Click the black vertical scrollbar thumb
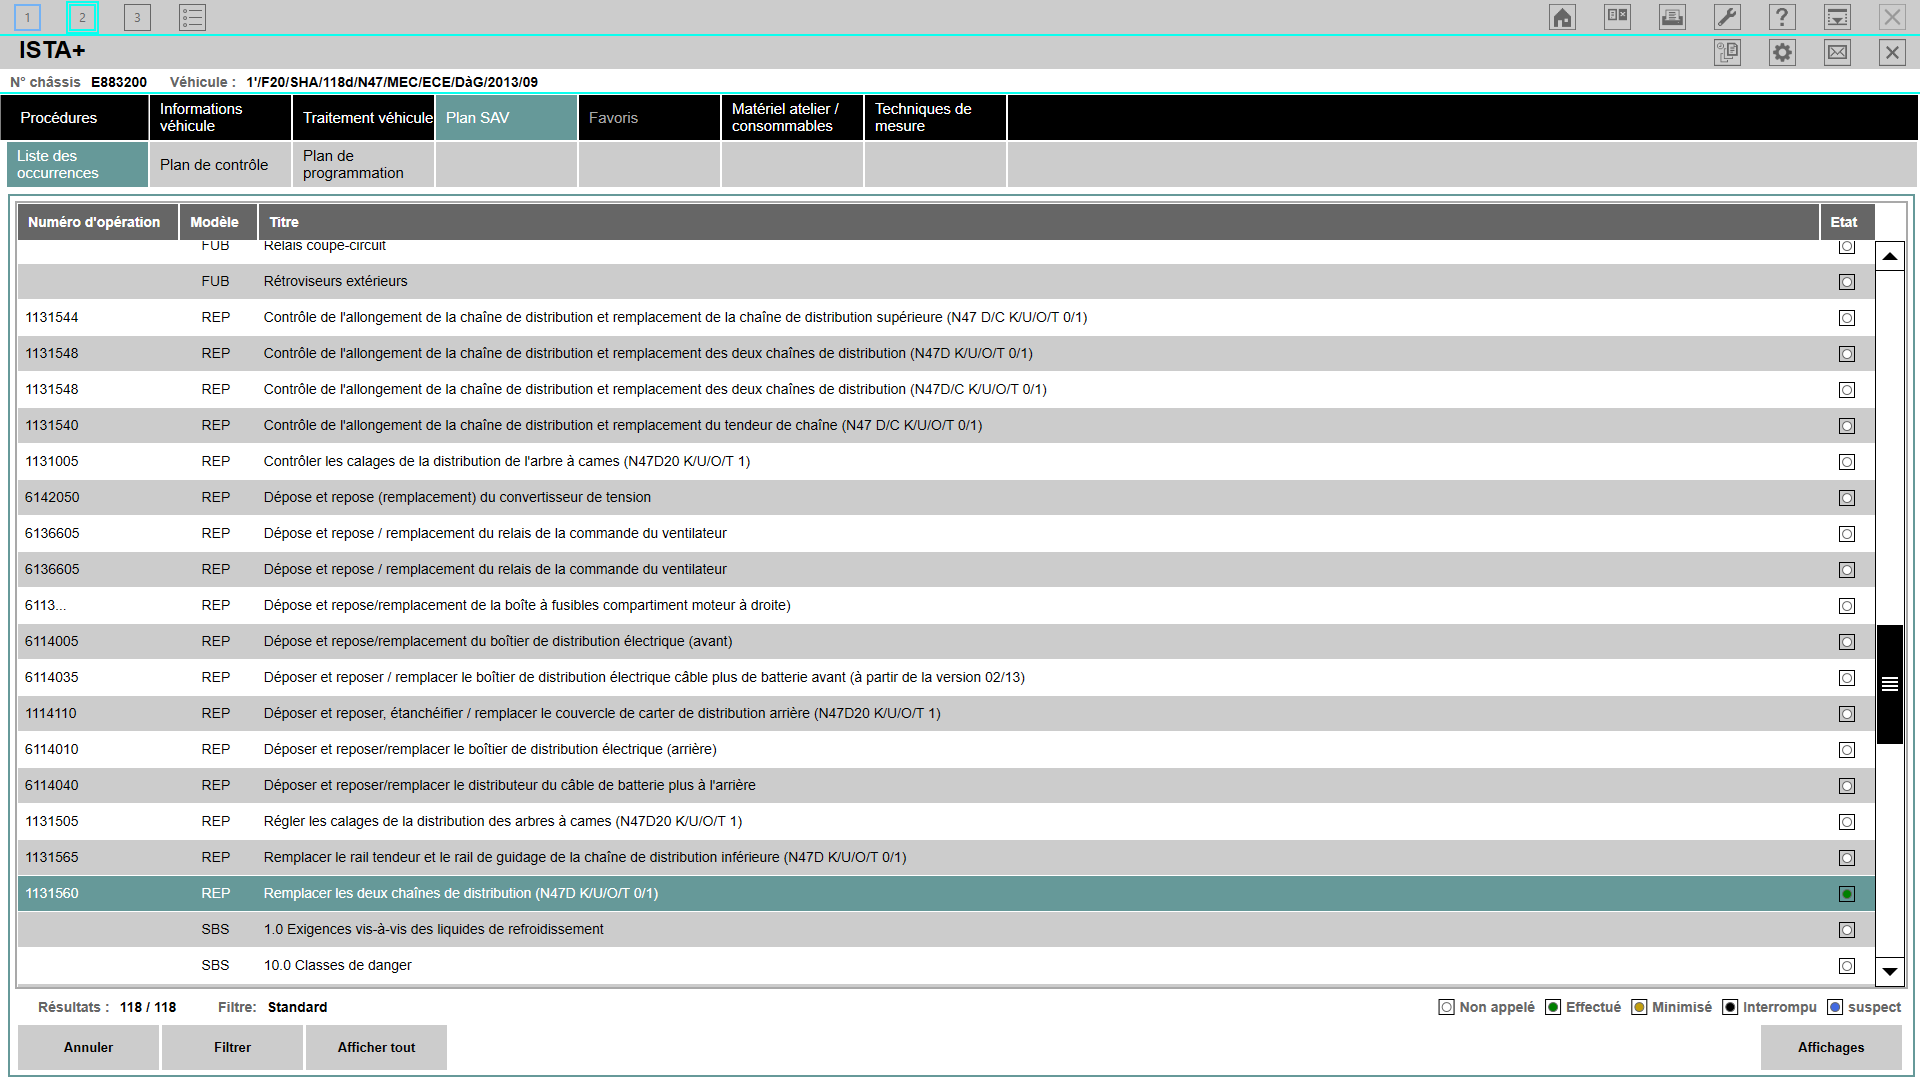 pos(1889,684)
